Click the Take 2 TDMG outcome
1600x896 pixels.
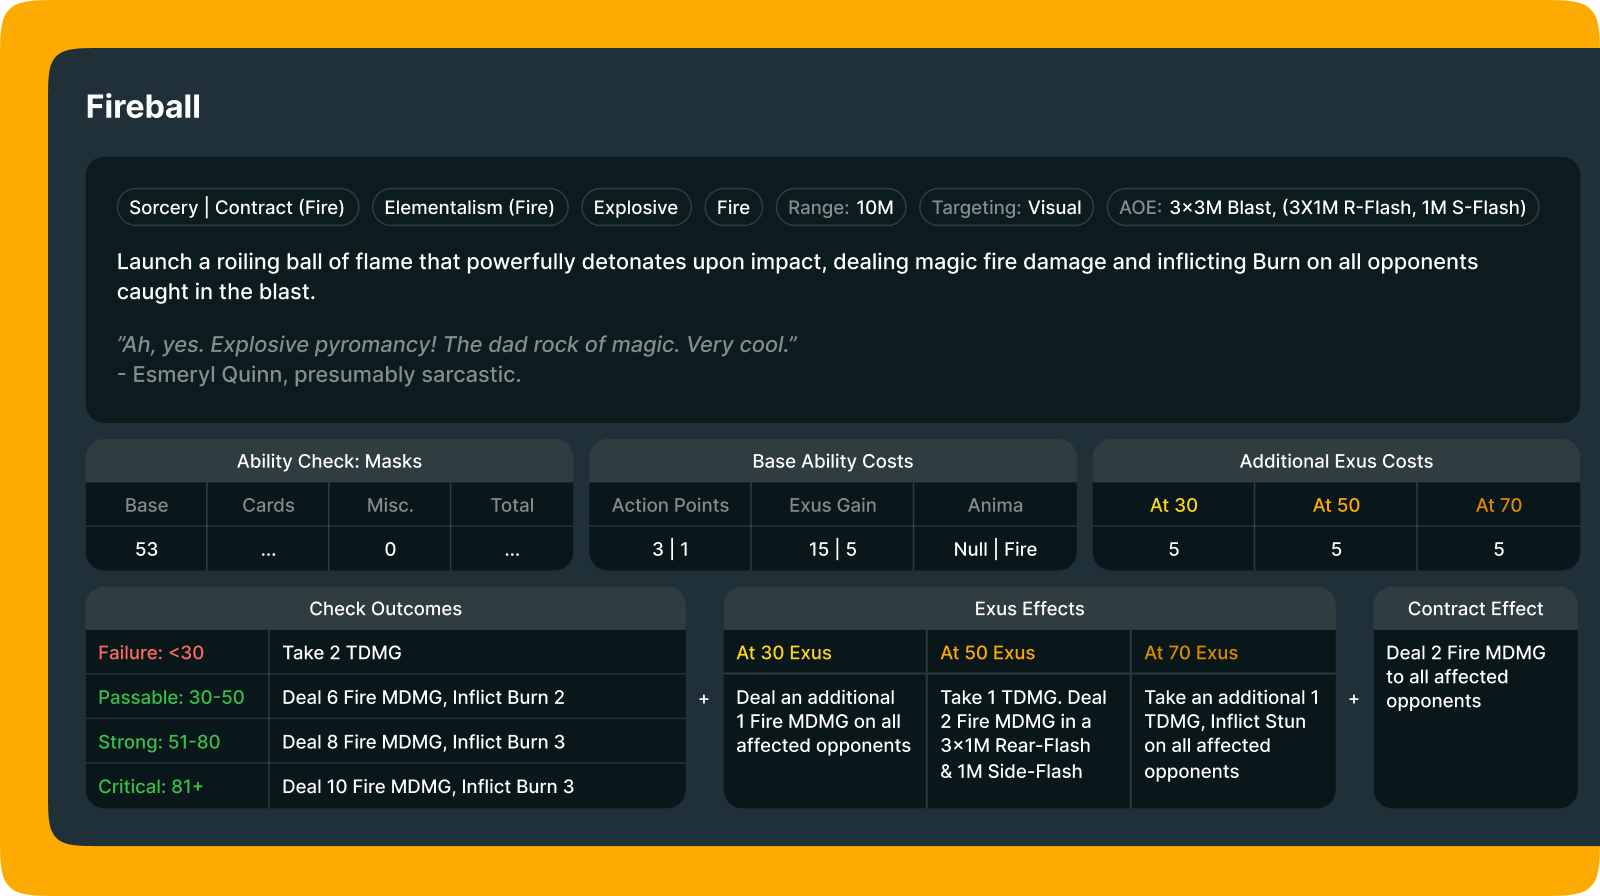pos(342,653)
